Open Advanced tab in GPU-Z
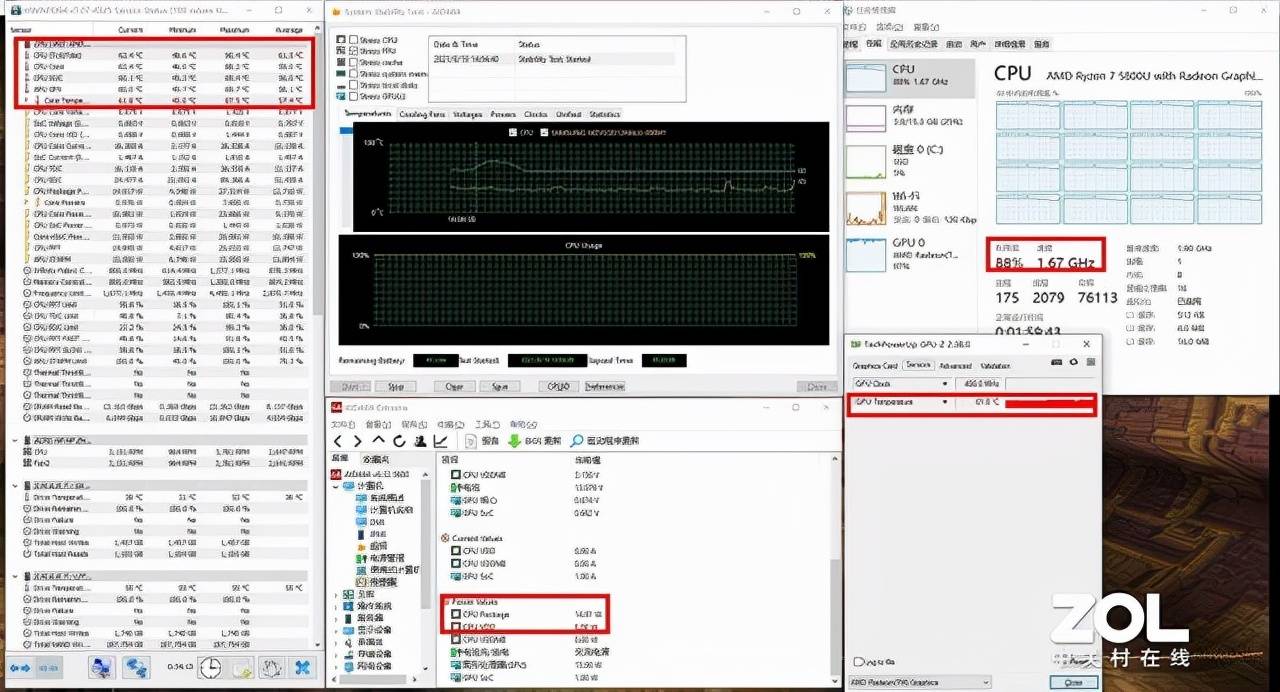Viewport: 1280px width, 692px height. click(x=955, y=365)
